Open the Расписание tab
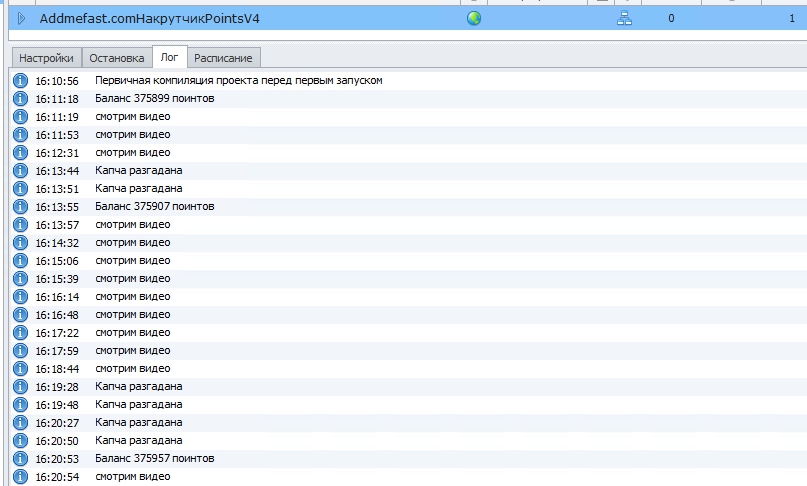807x486 pixels. pos(223,58)
